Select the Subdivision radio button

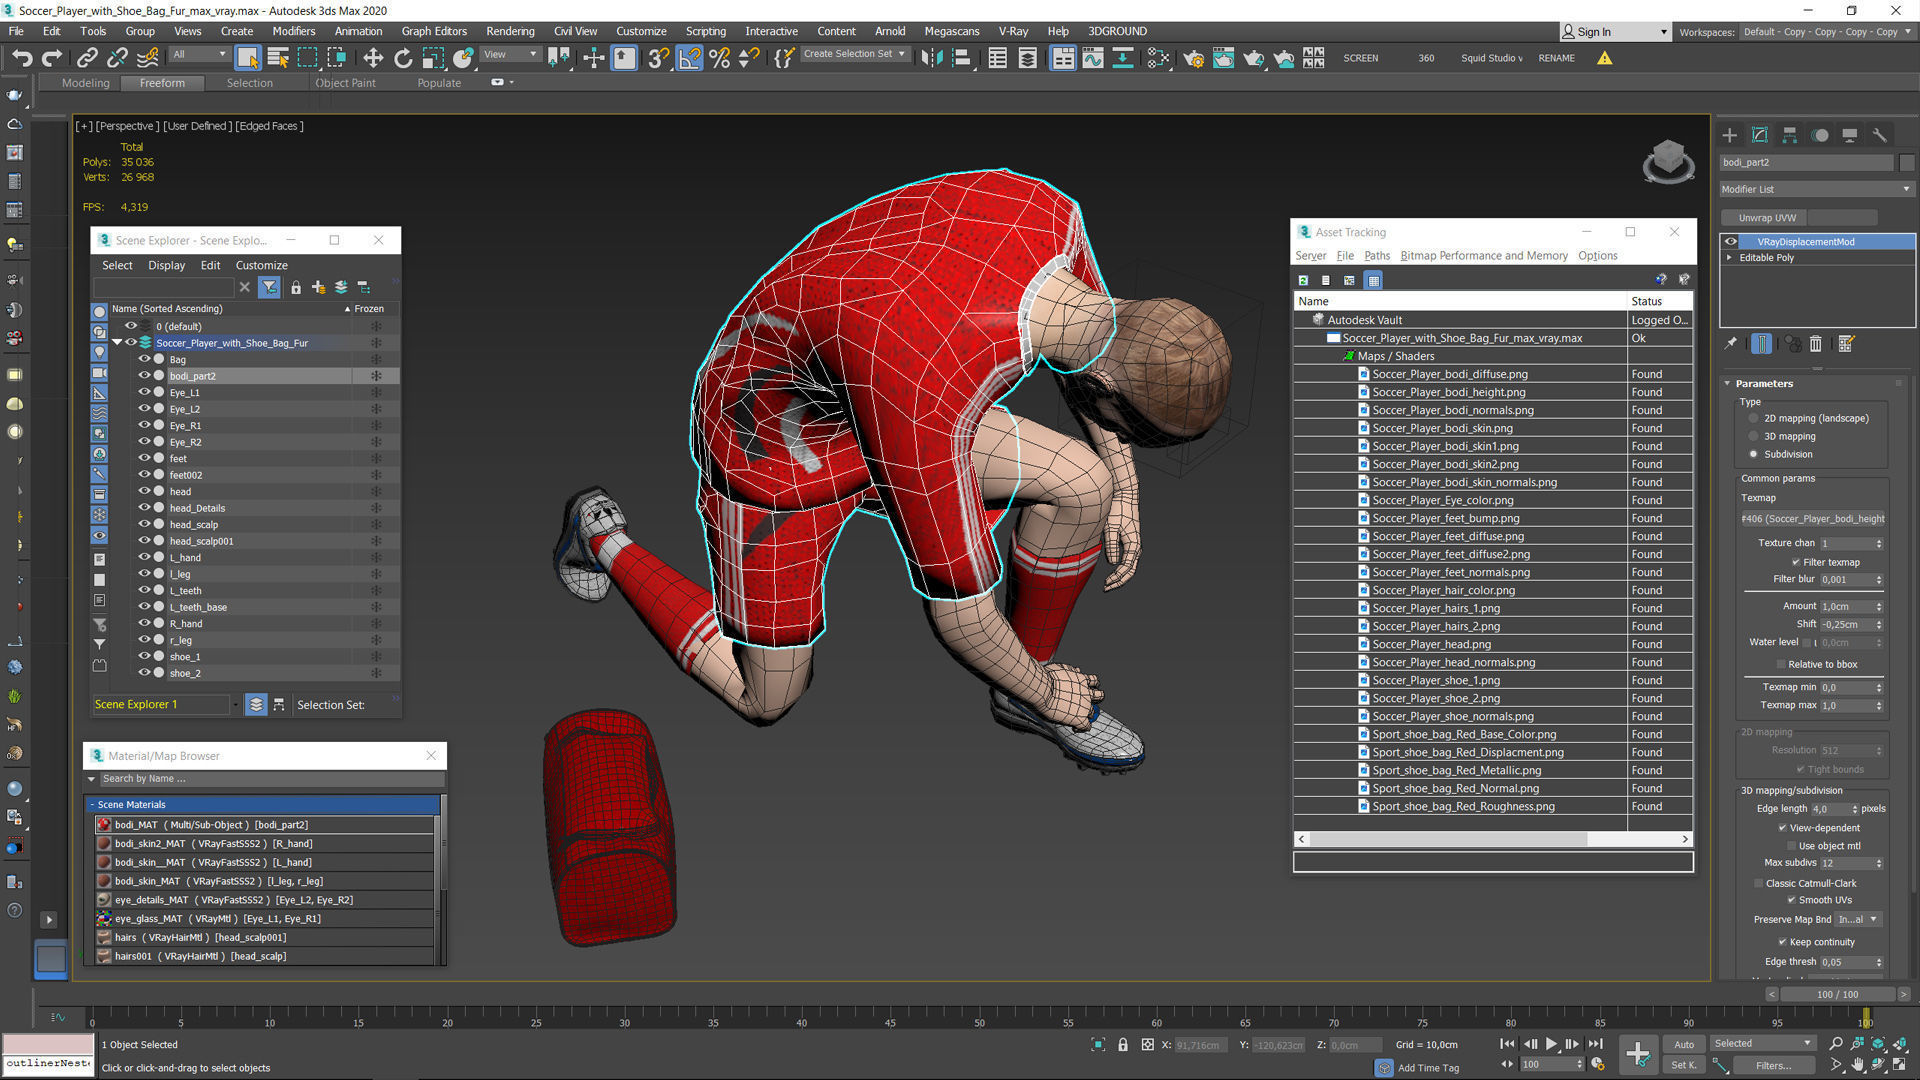coord(1753,455)
